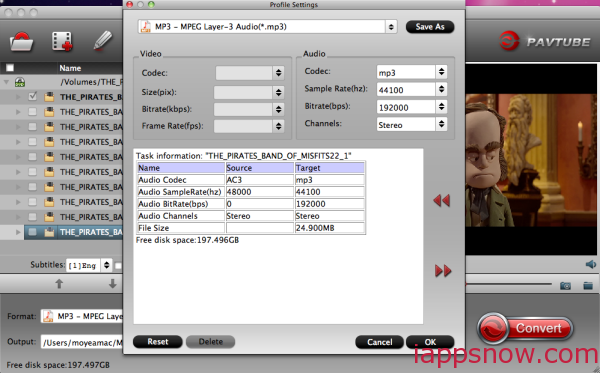Image resolution: width=600 pixels, height=373 pixels.
Task: Uncheck the first THE_PIRATES title checkbox
Action: click(x=33, y=96)
